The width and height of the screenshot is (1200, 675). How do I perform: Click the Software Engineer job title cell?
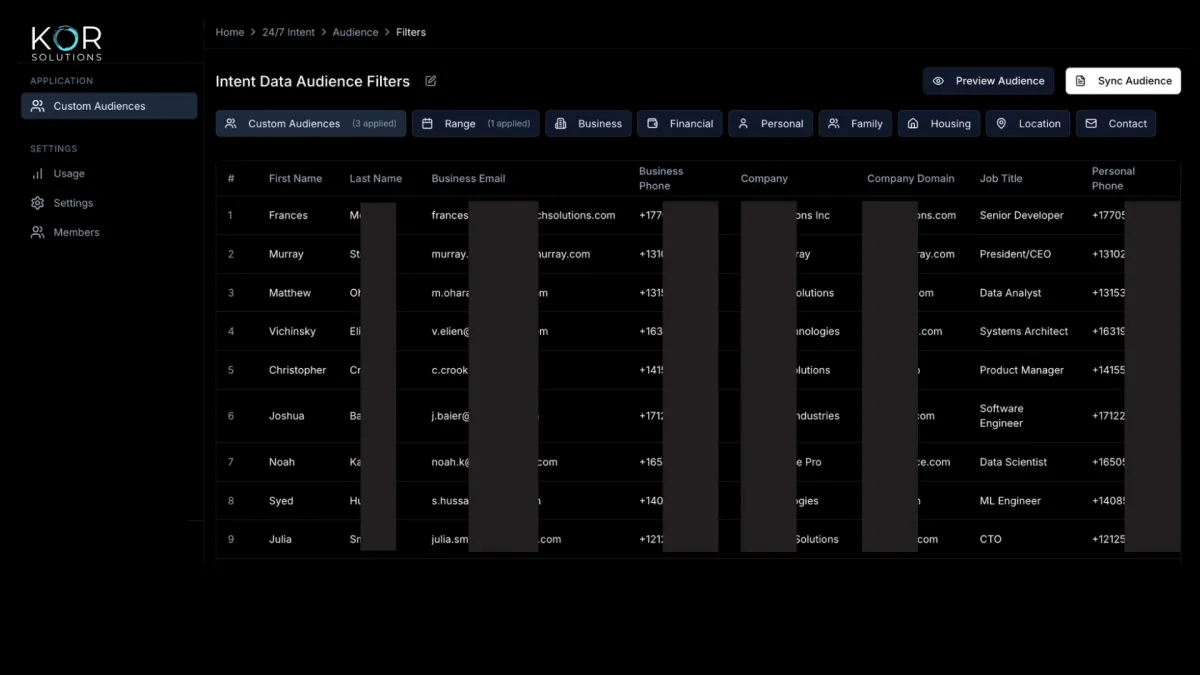[x=1002, y=416]
